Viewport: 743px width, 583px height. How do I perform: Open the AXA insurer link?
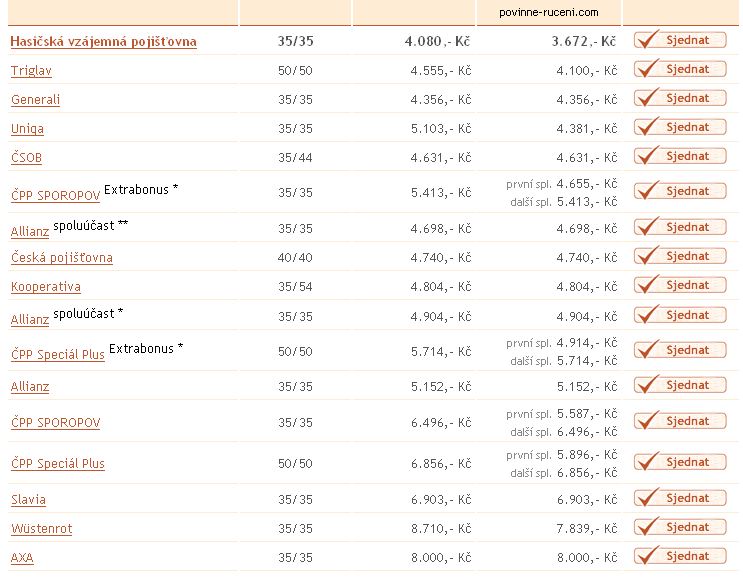[22, 558]
